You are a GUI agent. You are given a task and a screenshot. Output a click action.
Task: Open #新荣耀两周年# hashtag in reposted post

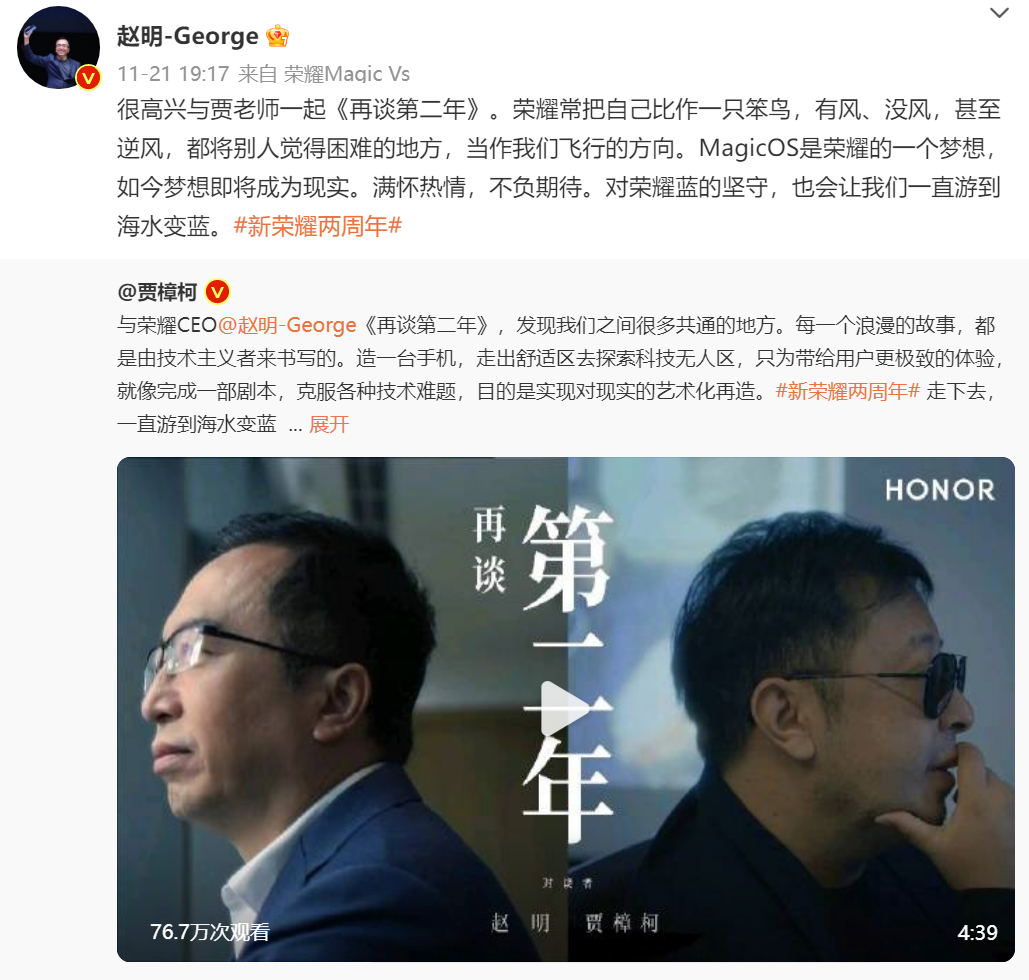point(848,391)
